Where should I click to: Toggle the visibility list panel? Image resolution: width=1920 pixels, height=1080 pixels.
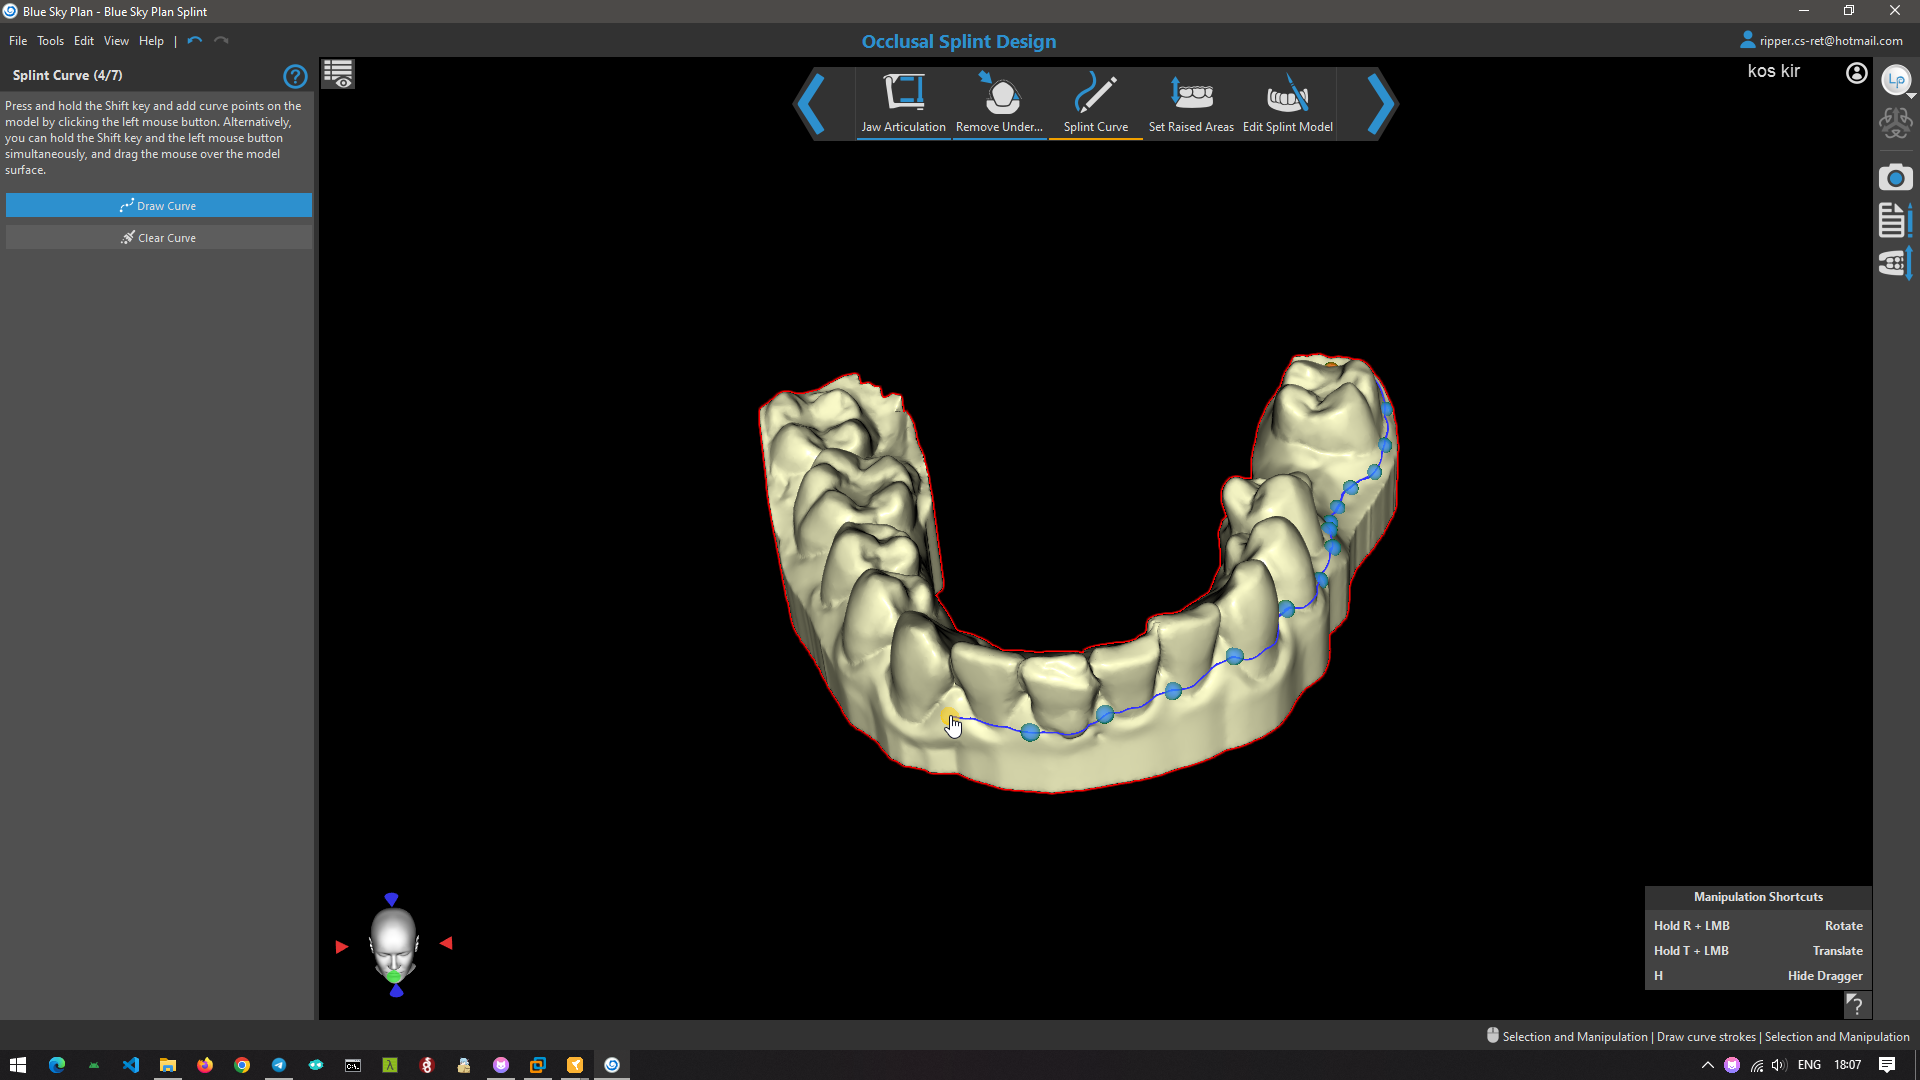338,74
